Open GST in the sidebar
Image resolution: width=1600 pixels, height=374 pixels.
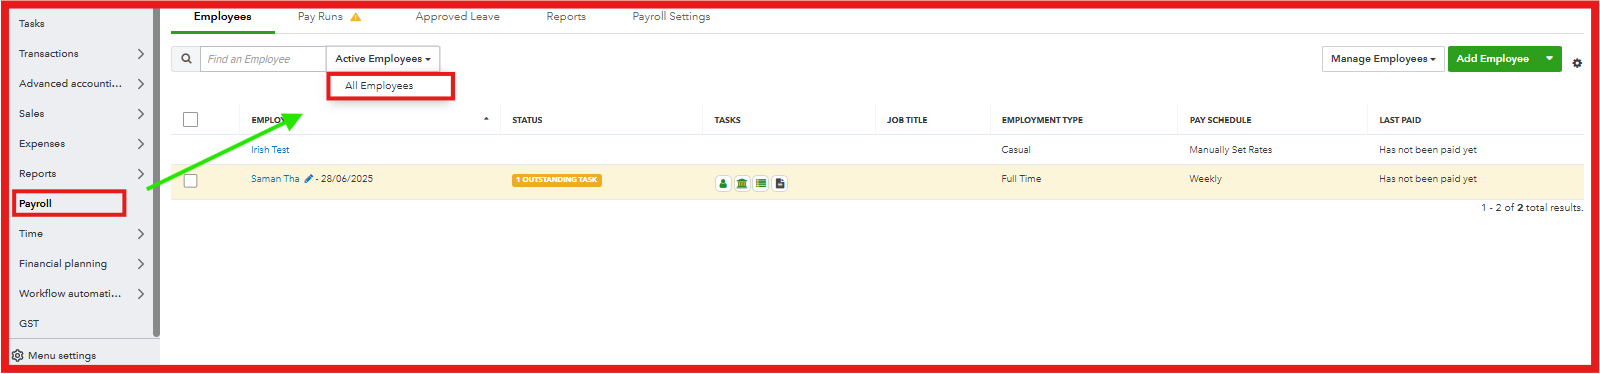pyautogui.click(x=29, y=324)
